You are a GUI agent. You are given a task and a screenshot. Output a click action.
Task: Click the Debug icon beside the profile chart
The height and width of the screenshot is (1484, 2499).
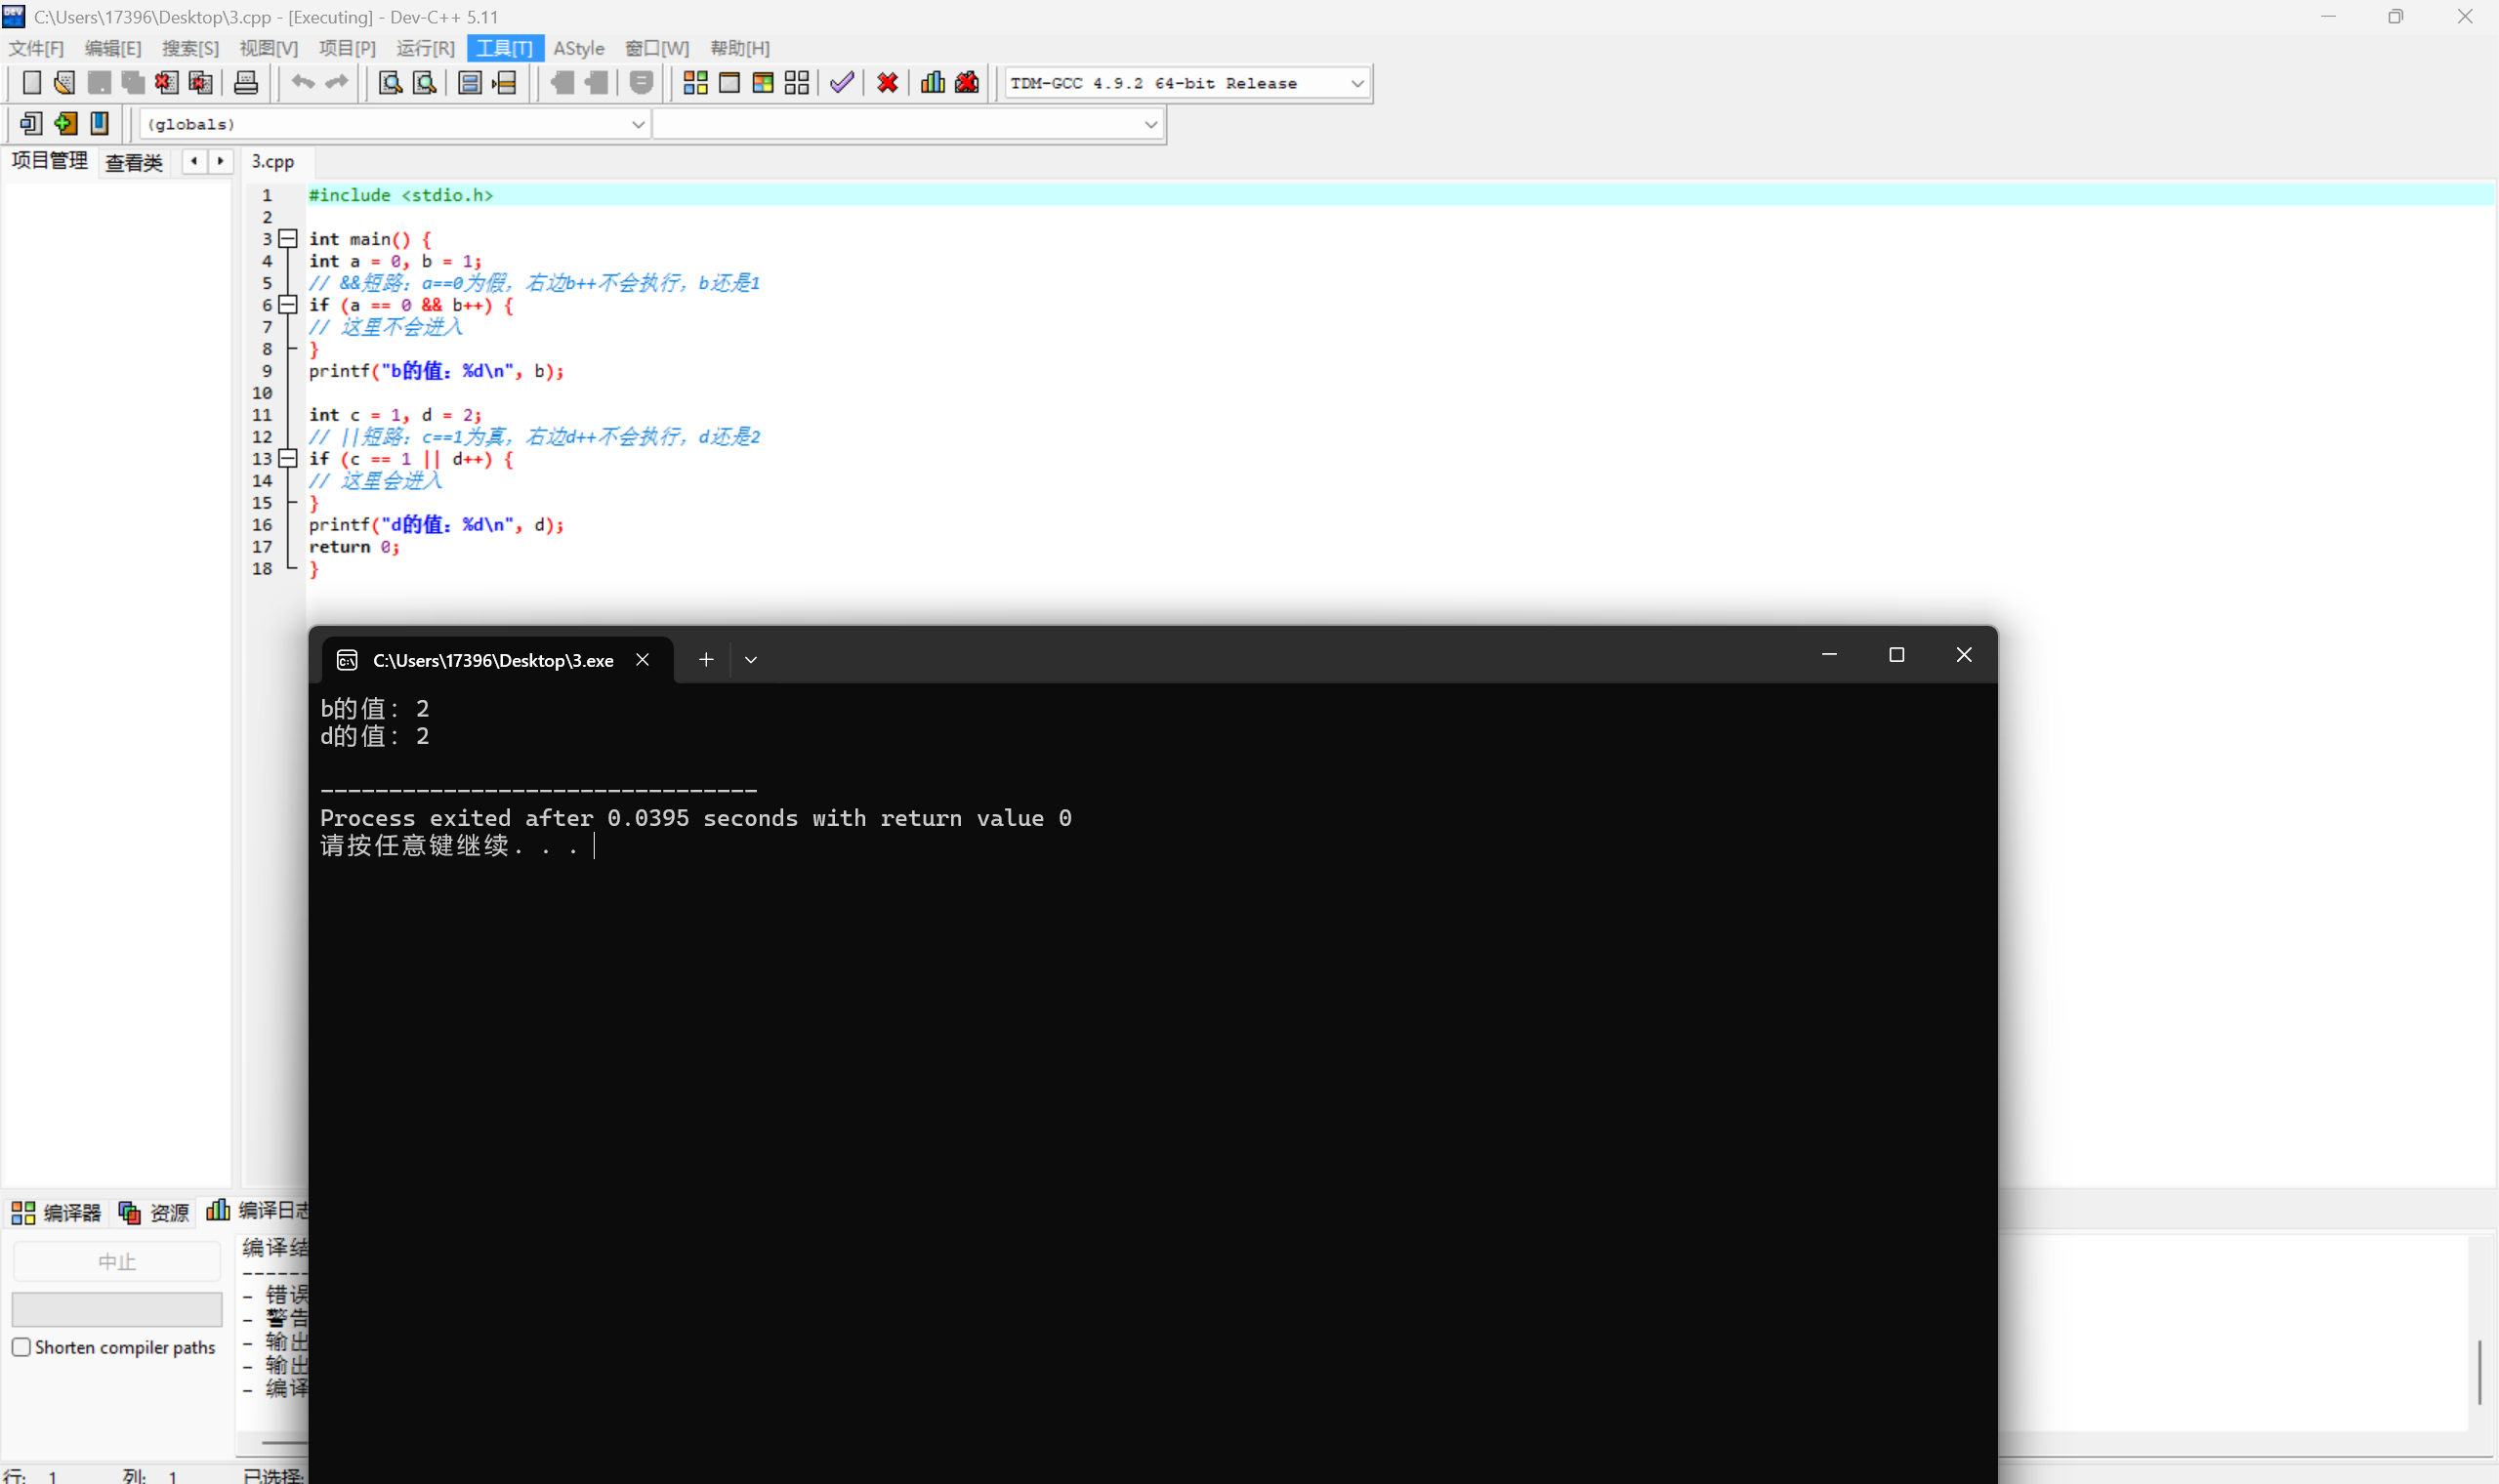(x=967, y=83)
